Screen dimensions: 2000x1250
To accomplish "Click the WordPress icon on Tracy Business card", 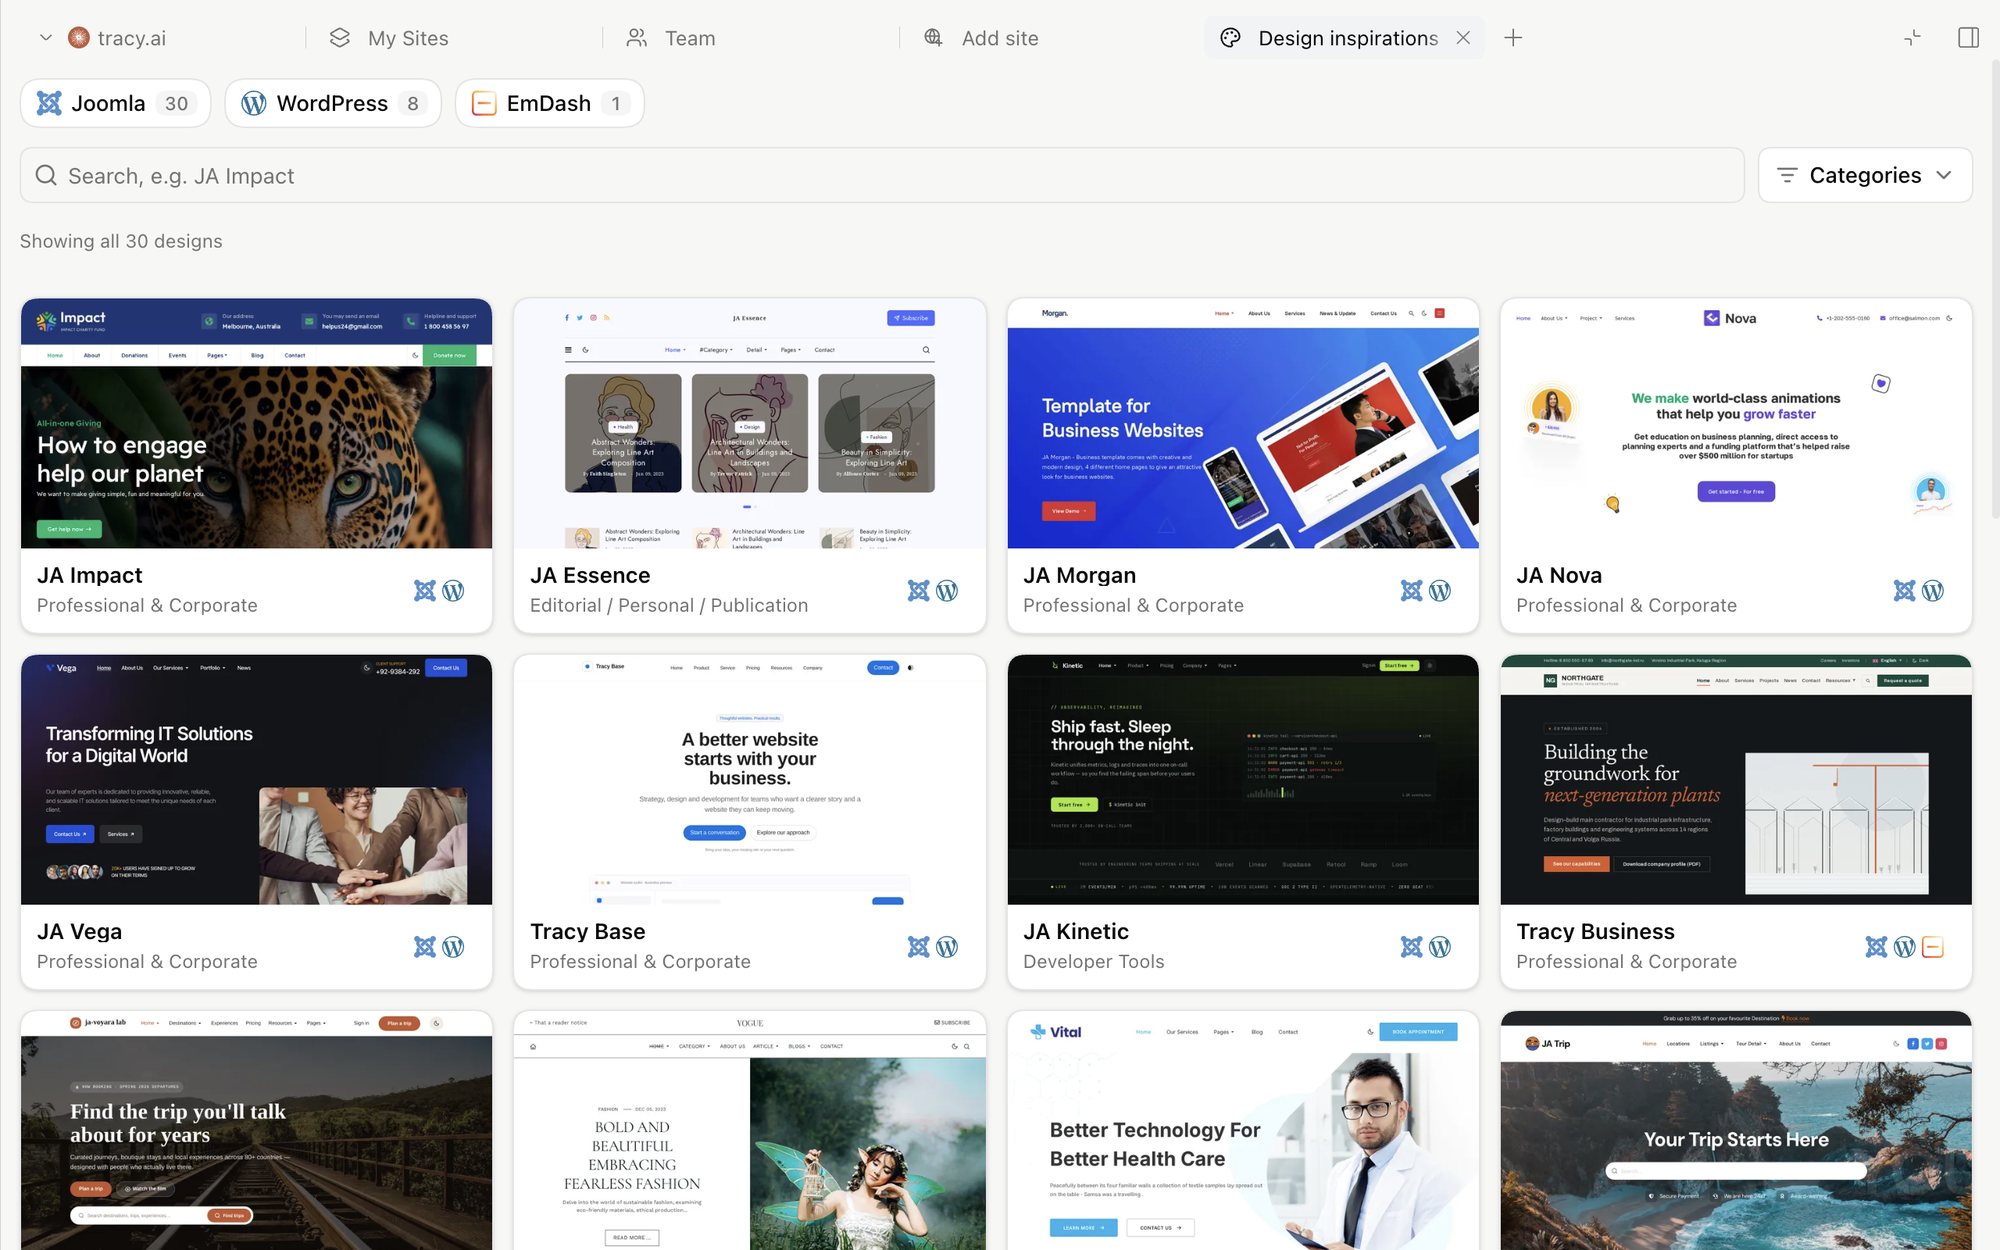I will 1904,947.
